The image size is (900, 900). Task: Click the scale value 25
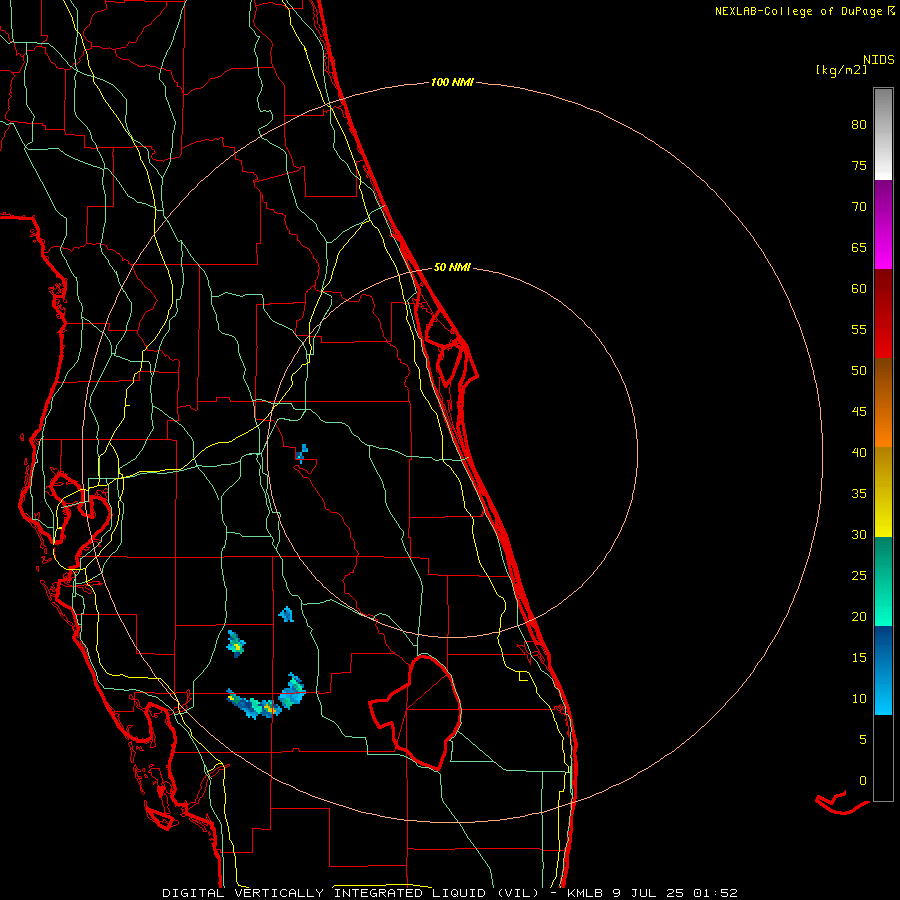tap(859, 576)
